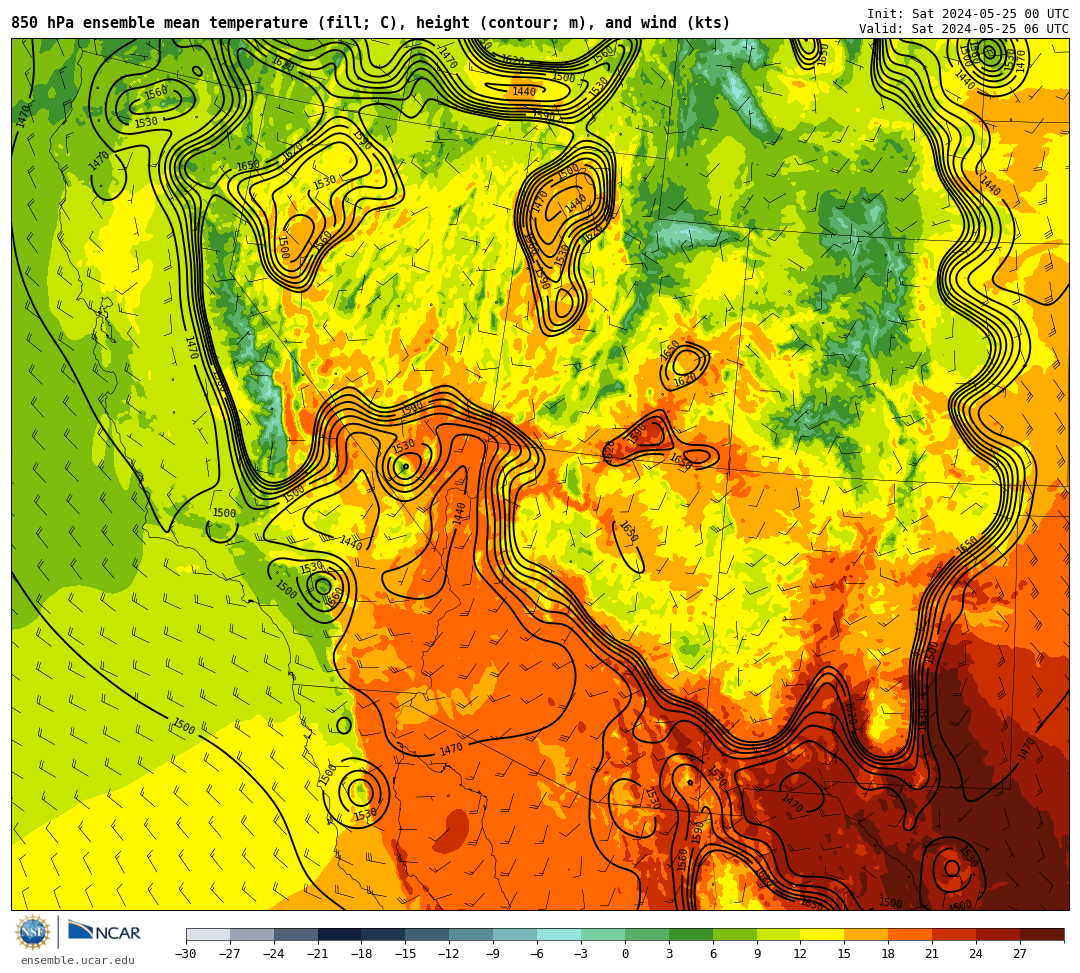Pick the colorbar swatch between 0 and 3
Image resolution: width=1080 pixels, height=973 pixels.
pyautogui.click(x=647, y=934)
